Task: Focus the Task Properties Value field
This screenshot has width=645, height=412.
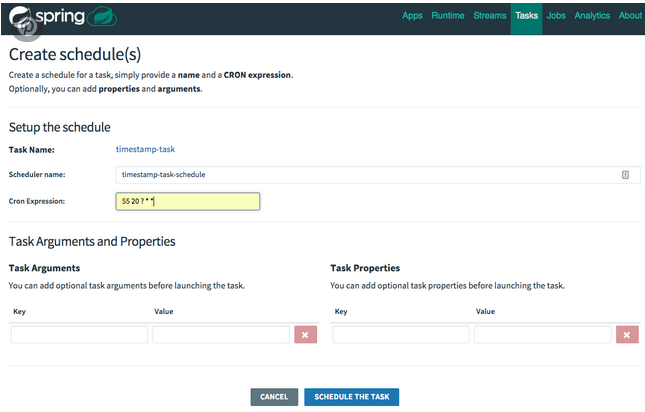Action: click(543, 335)
